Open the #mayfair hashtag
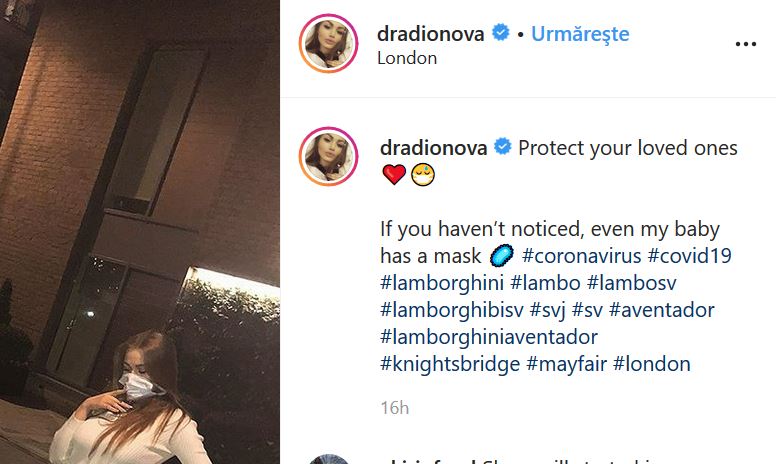776x464 pixels. coord(566,364)
